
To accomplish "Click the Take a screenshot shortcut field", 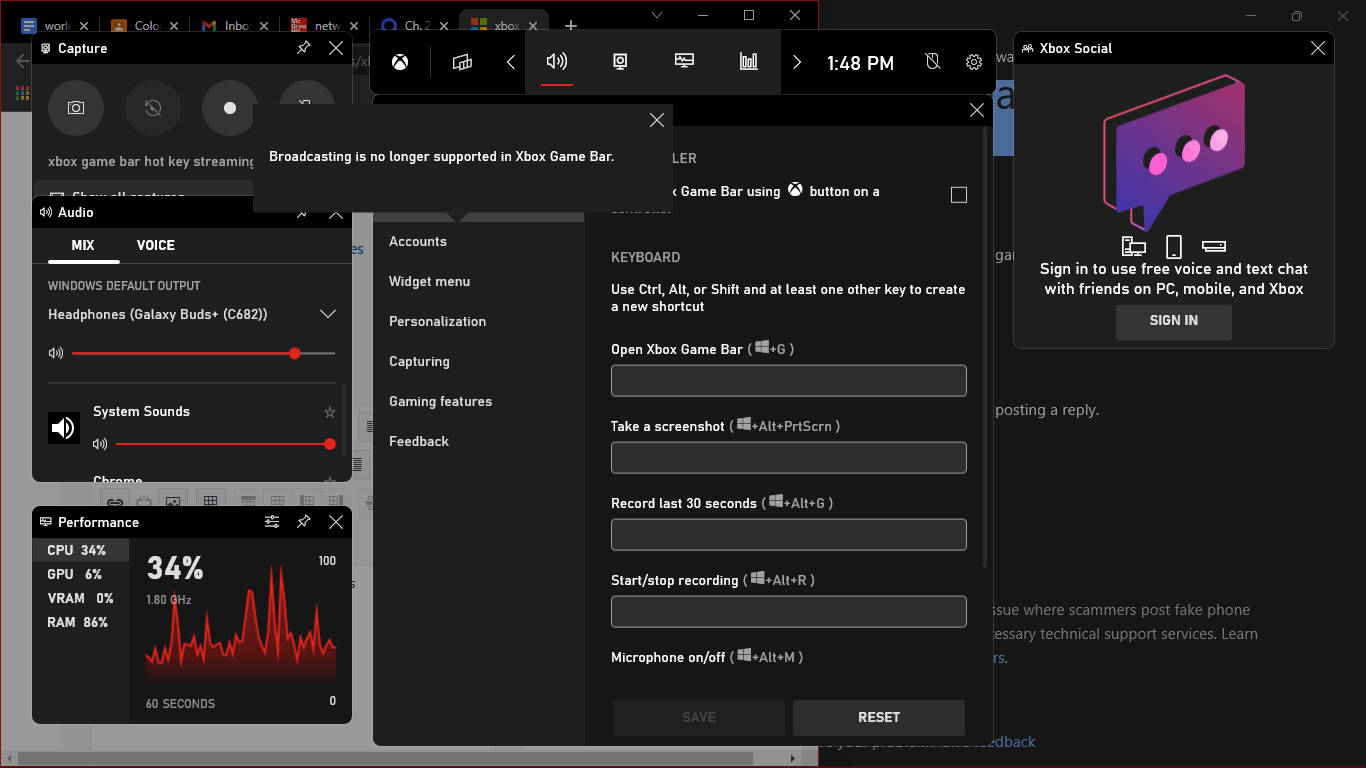I will [x=789, y=457].
